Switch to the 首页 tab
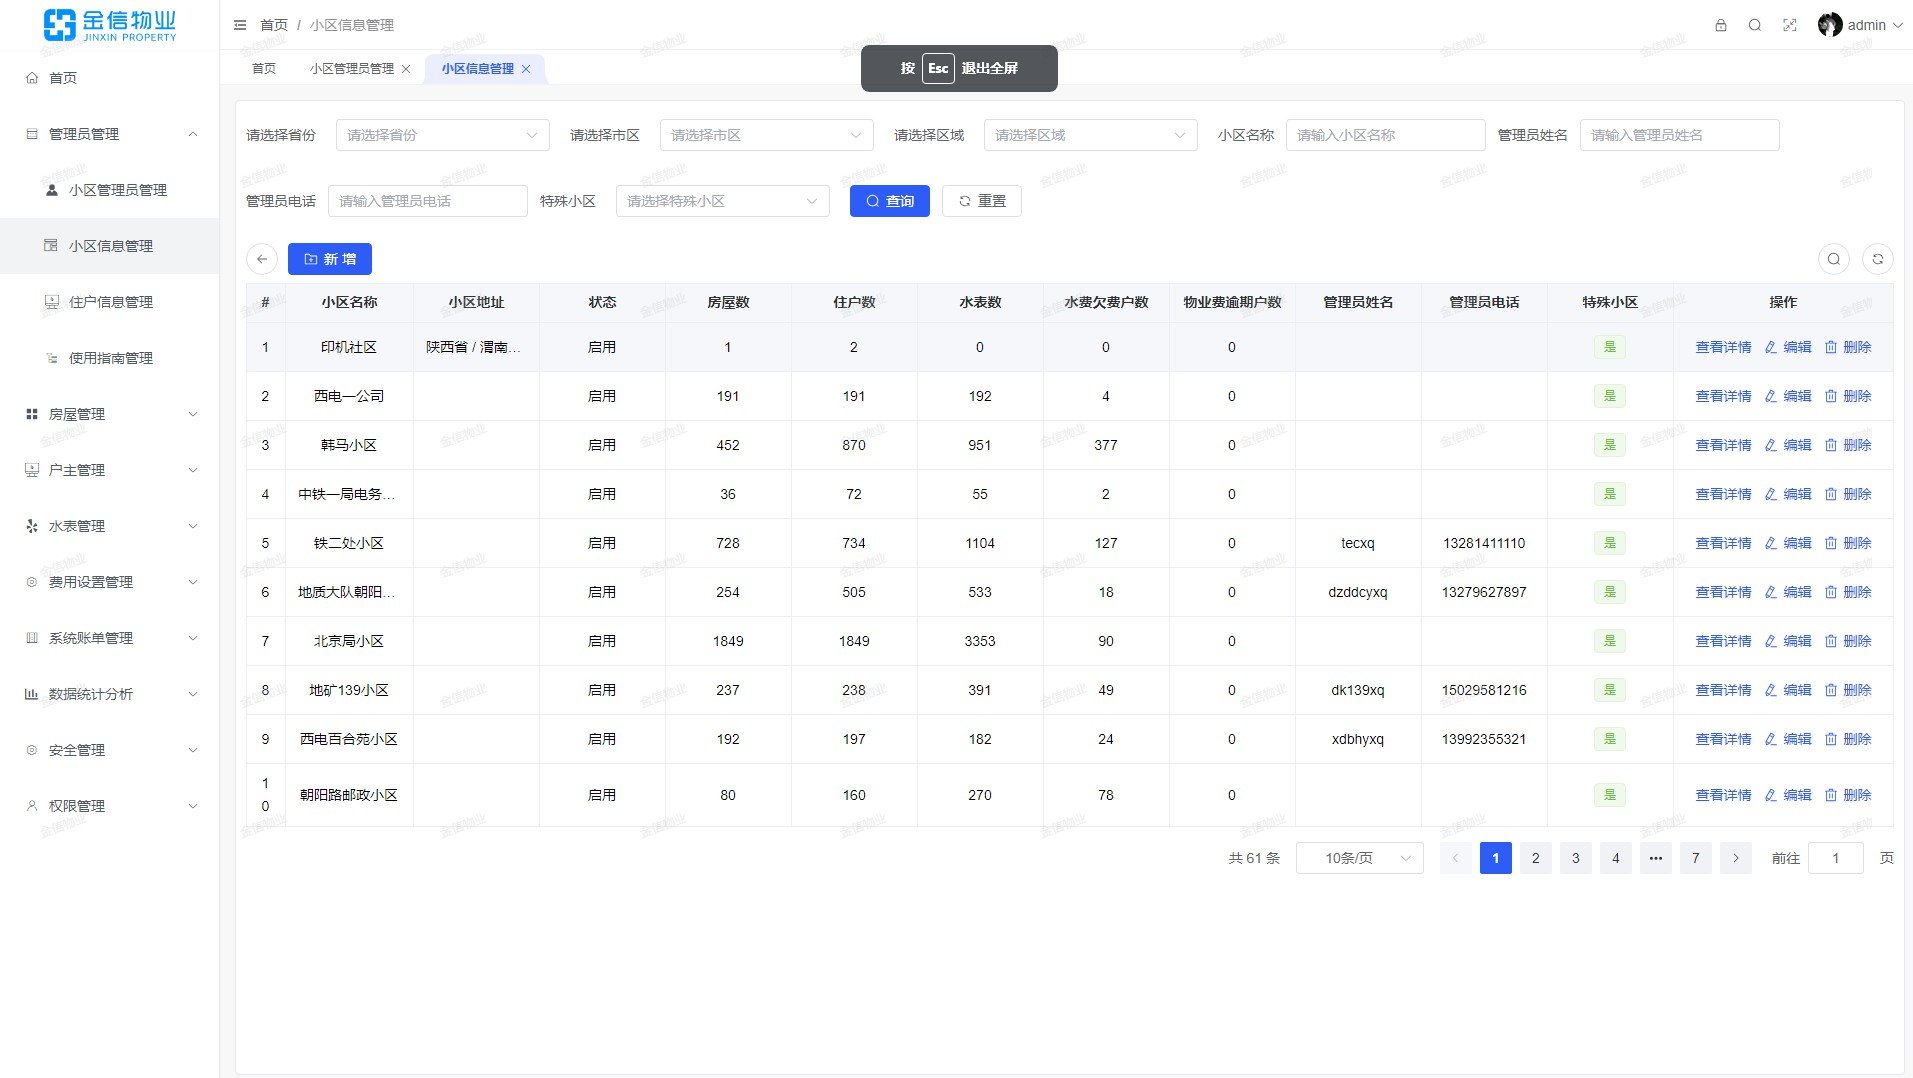Viewport: 1913px width, 1078px height. point(264,69)
